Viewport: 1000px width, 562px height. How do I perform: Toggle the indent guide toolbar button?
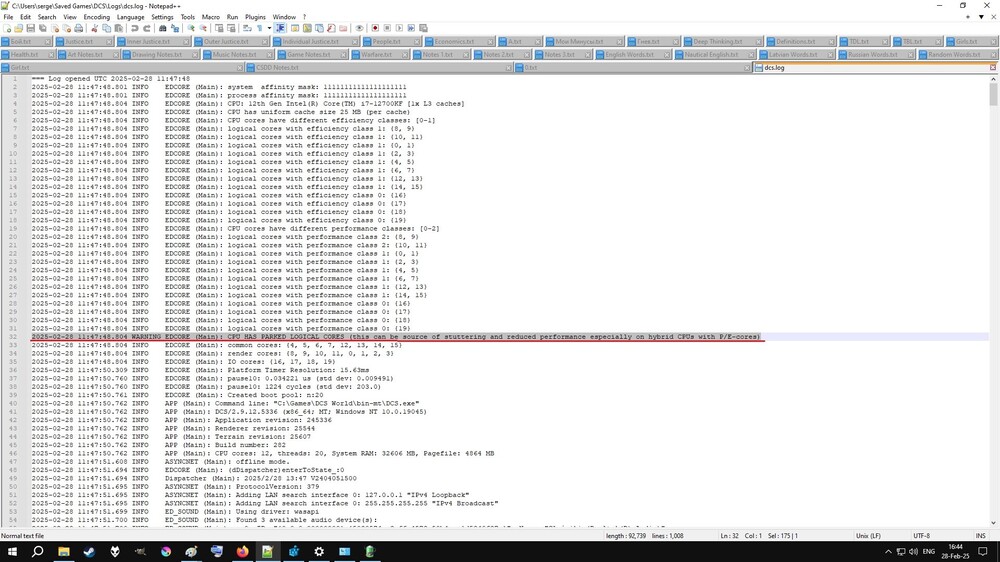tap(281, 28)
